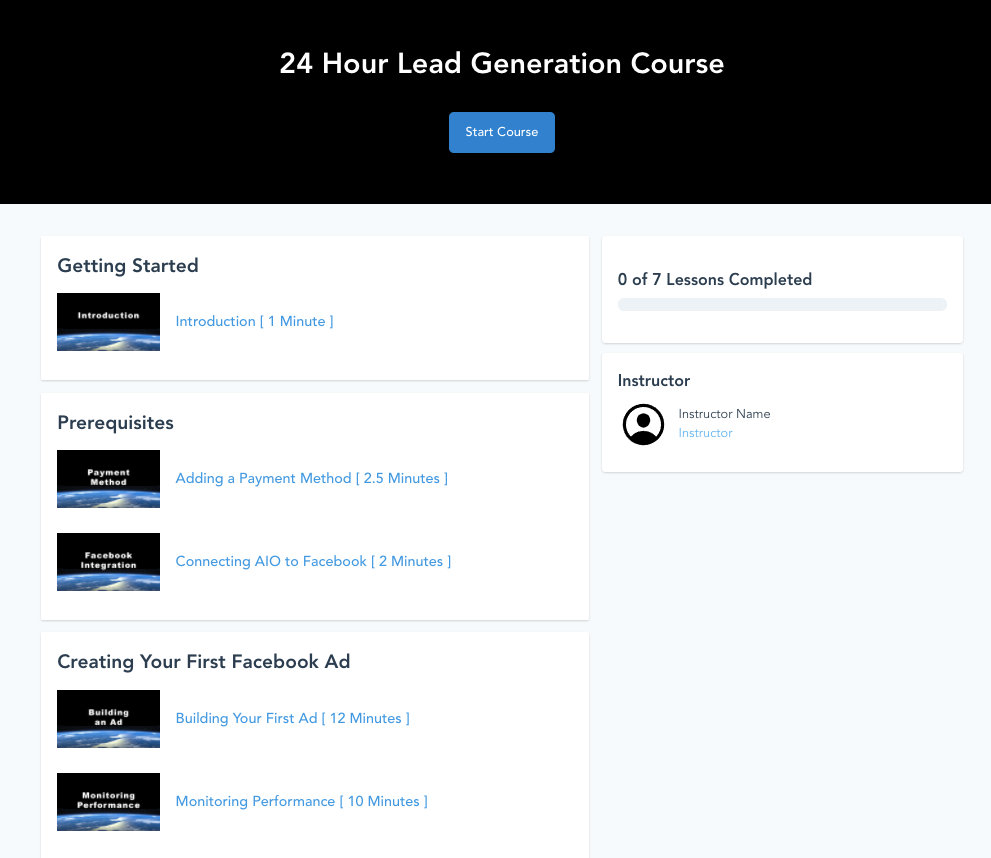Click the Prerequisites section heading
Viewport: 991px width, 858px height.
click(x=115, y=423)
